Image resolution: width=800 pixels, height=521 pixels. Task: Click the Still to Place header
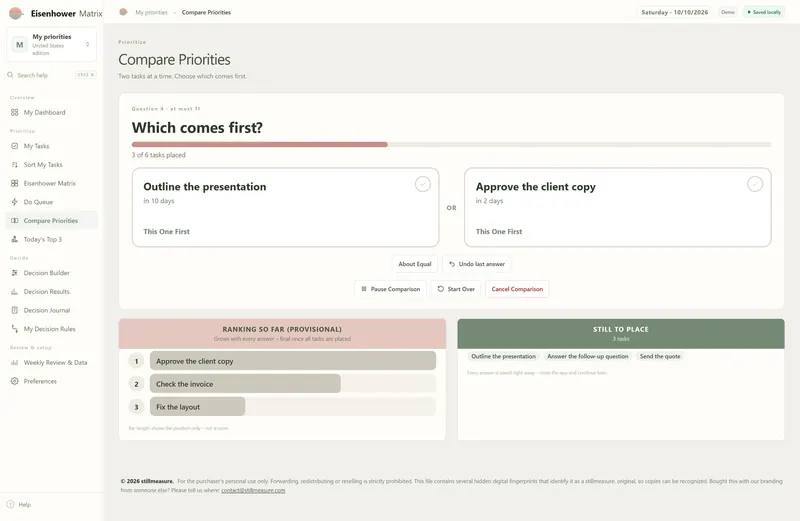pos(621,334)
